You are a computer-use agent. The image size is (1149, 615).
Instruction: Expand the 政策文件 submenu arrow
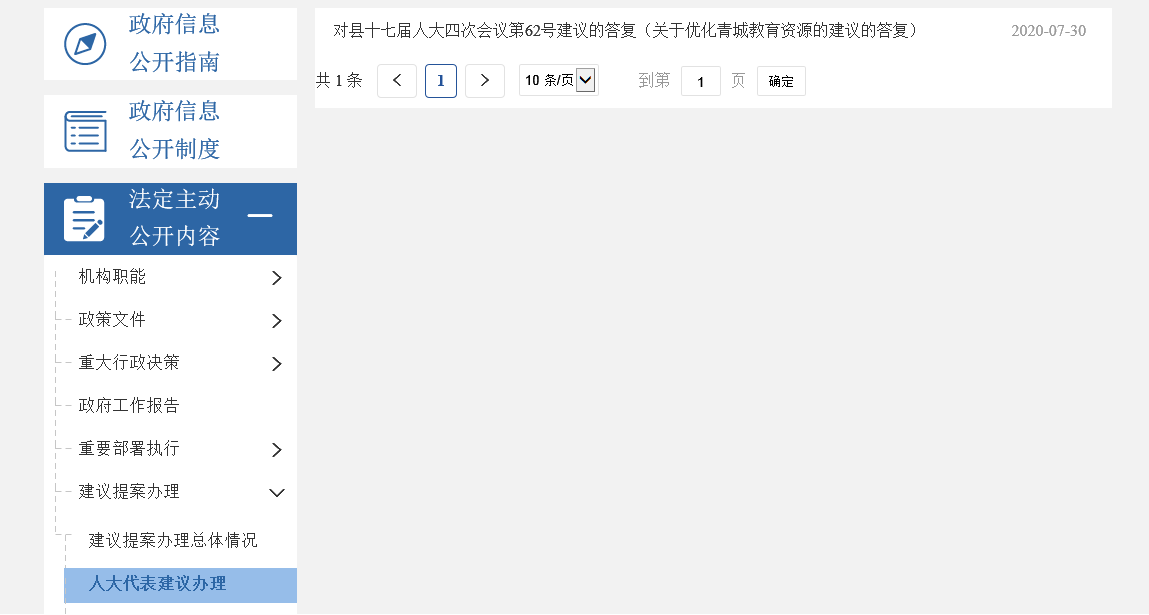(x=277, y=321)
